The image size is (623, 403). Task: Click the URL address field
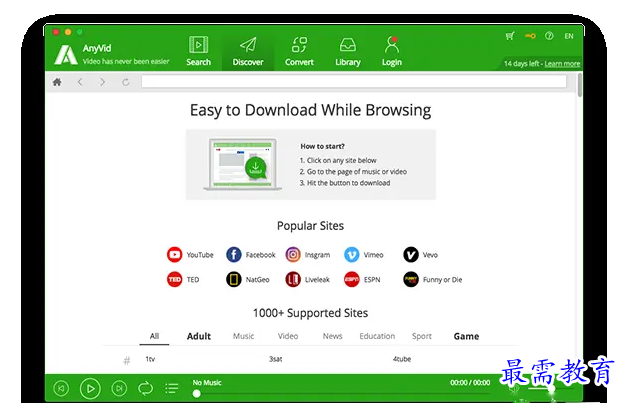click(353, 82)
